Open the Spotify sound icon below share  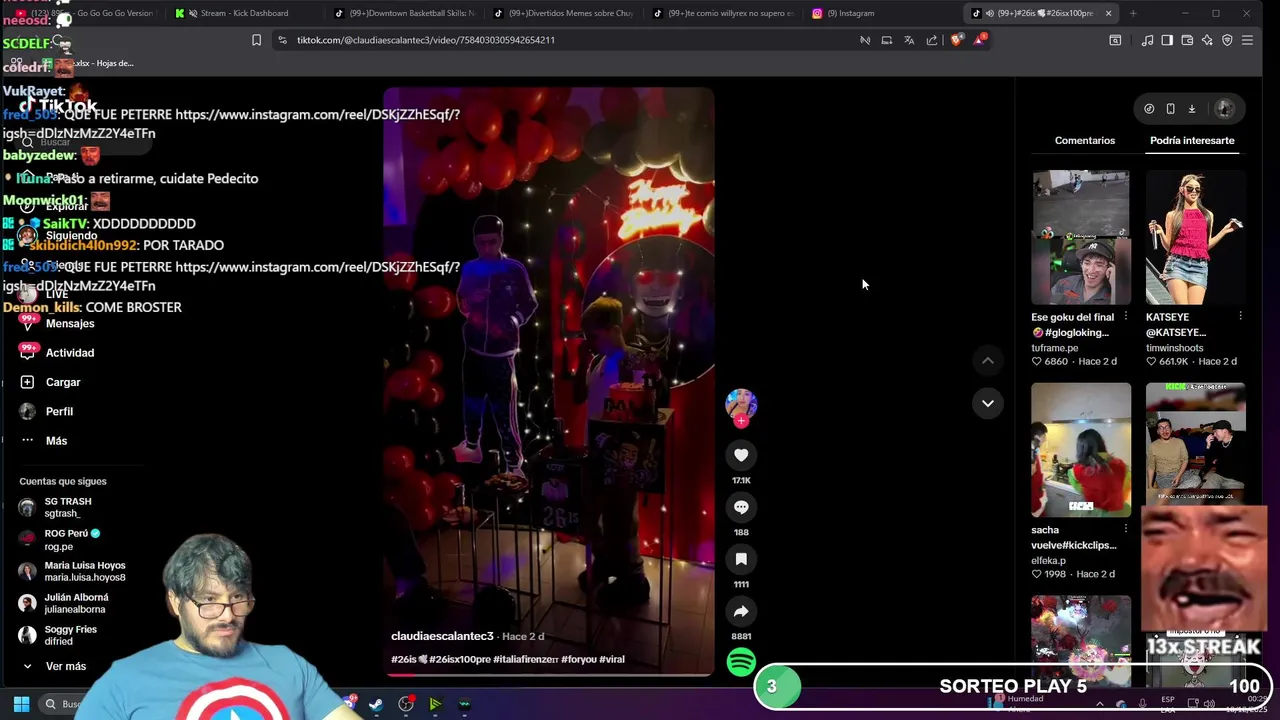[x=741, y=662]
